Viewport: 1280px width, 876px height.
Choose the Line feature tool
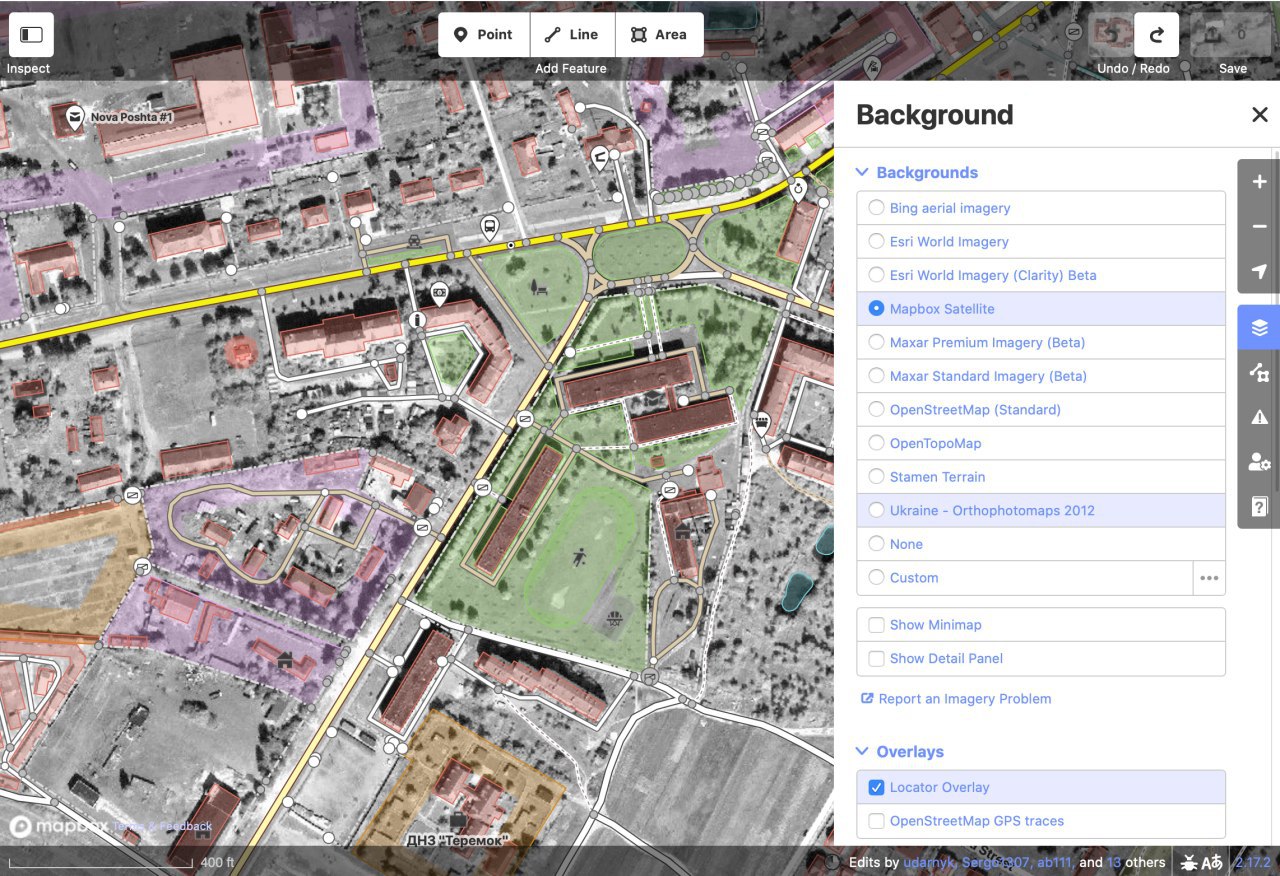572,34
